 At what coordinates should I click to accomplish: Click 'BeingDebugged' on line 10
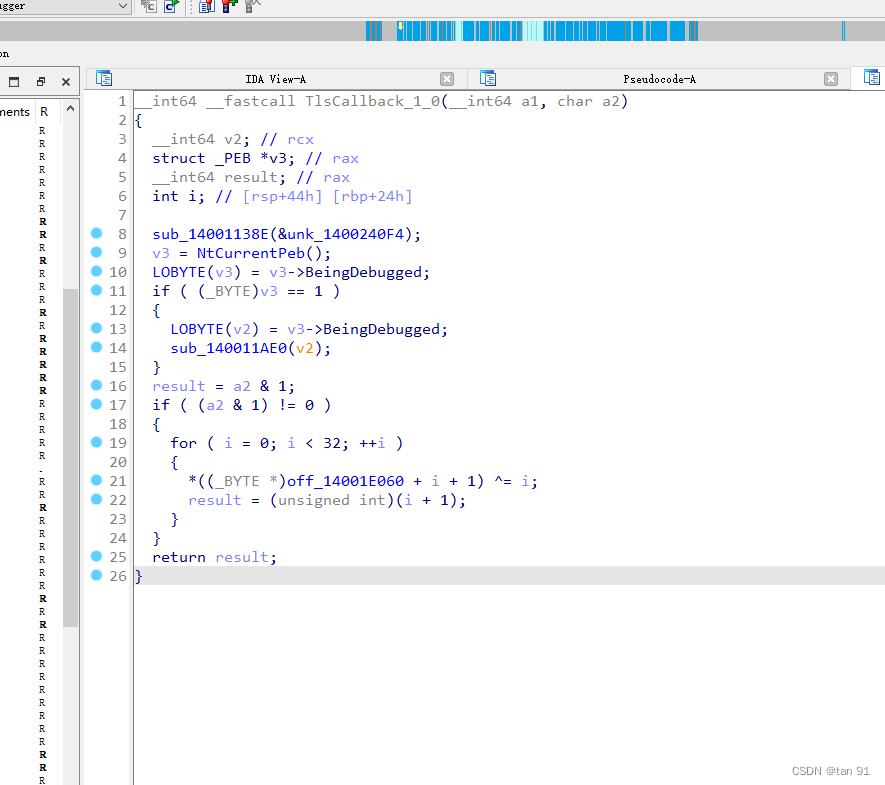(x=363, y=273)
